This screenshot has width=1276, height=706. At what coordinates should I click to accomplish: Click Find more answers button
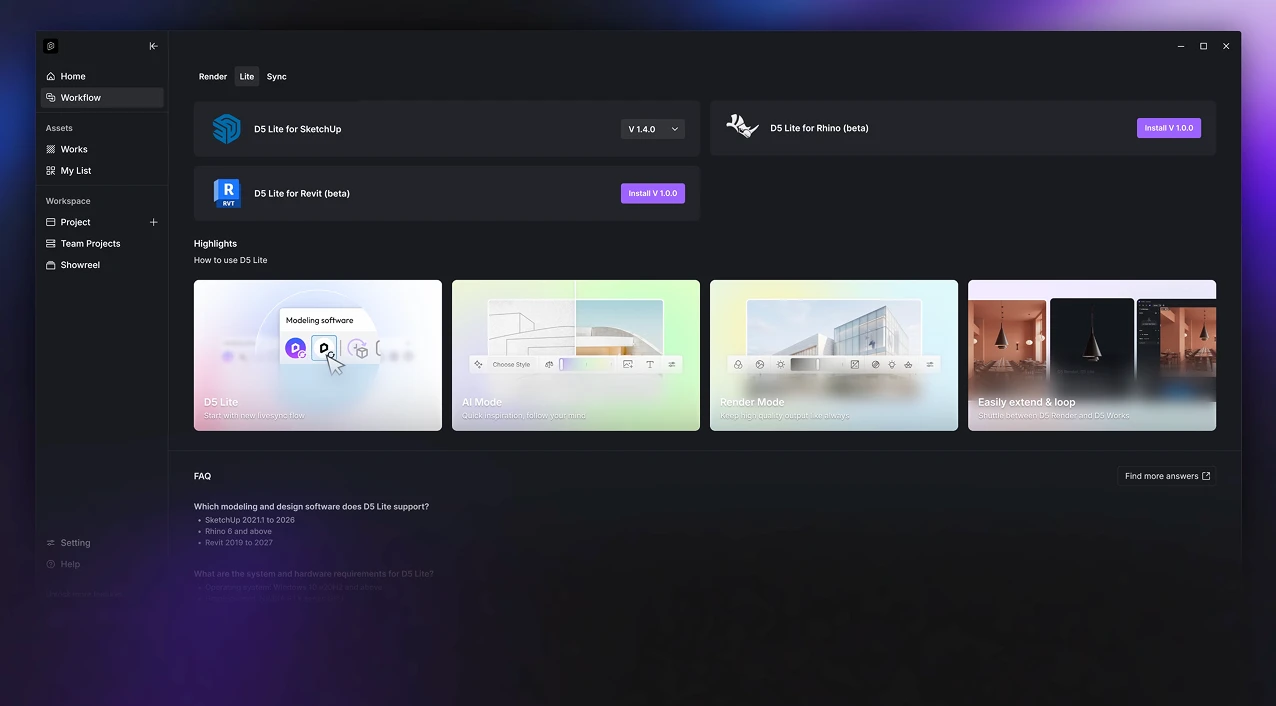(x=1167, y=476)
